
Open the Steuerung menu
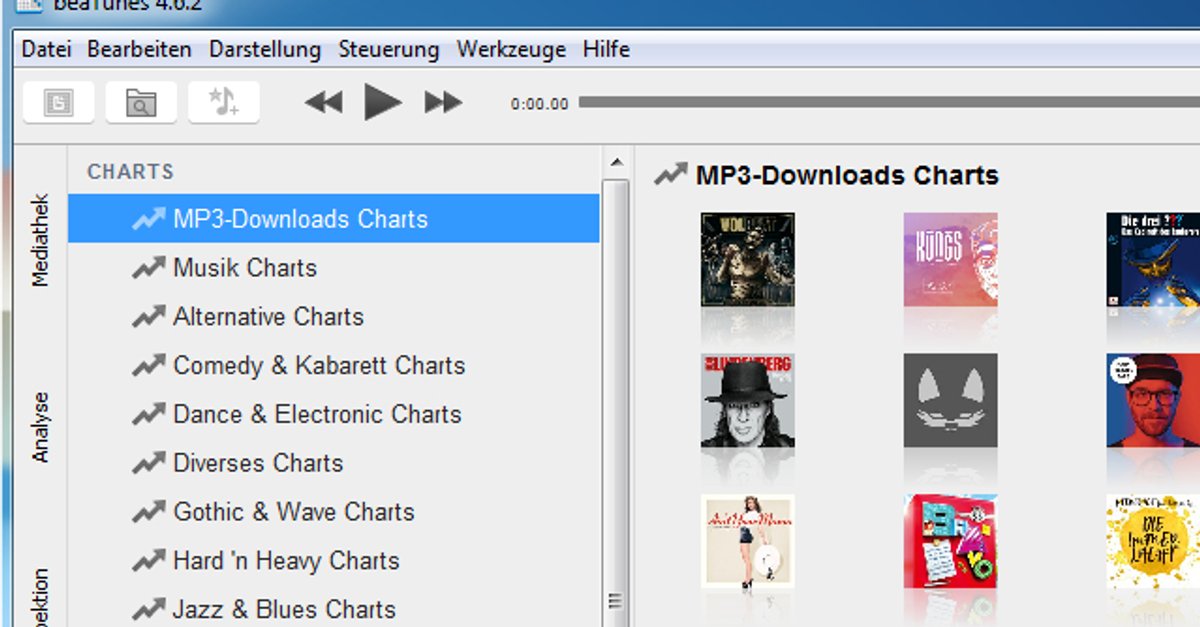389,49
